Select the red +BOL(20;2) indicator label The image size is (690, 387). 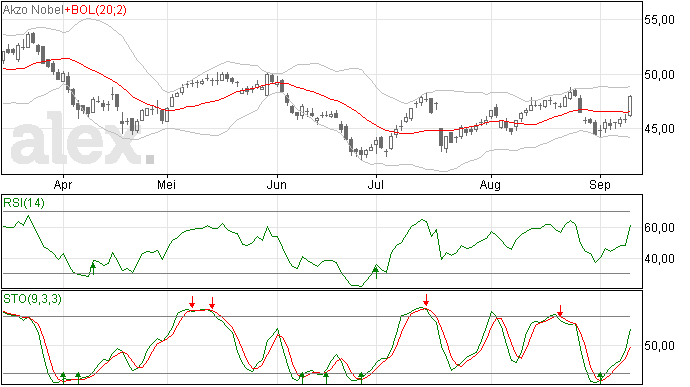coord(96,10)
